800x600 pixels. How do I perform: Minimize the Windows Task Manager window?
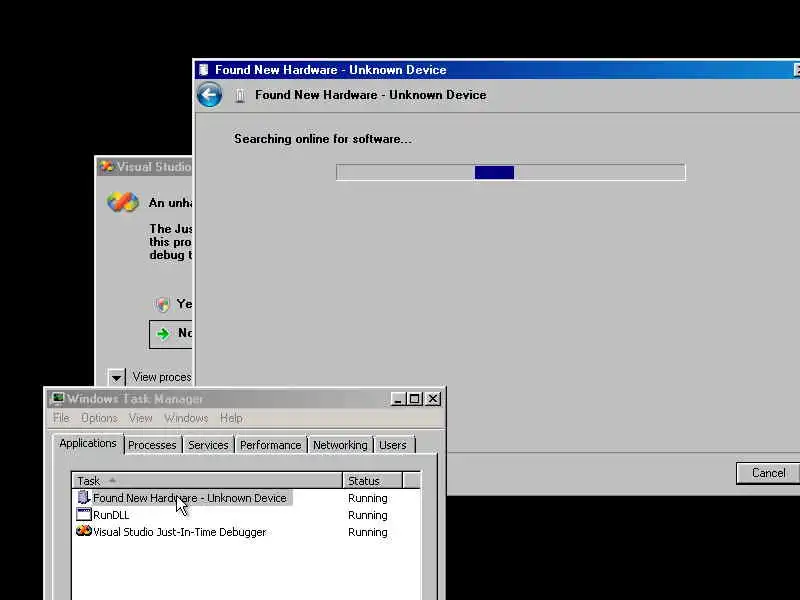point(398,398)
